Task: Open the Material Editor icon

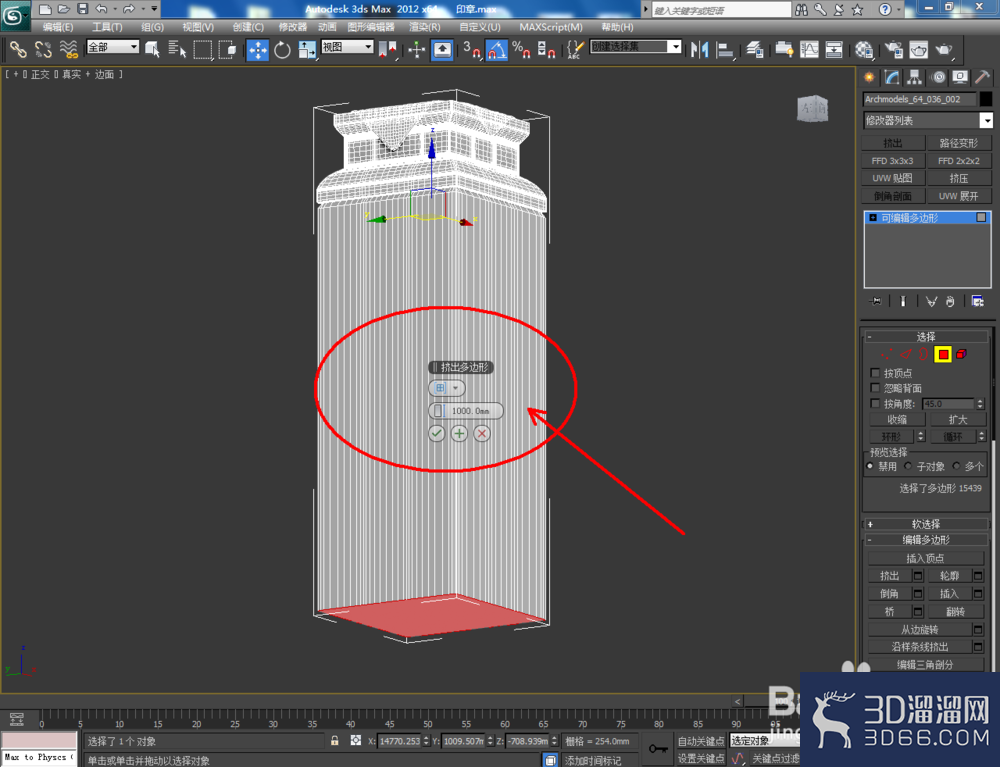Action: point(864,49)
